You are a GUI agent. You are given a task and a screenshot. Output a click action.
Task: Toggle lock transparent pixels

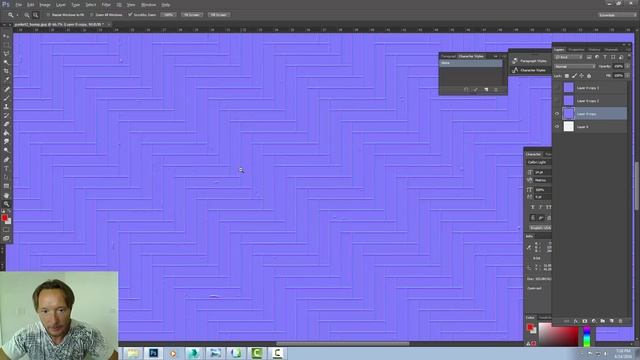[x=567, y=76]
